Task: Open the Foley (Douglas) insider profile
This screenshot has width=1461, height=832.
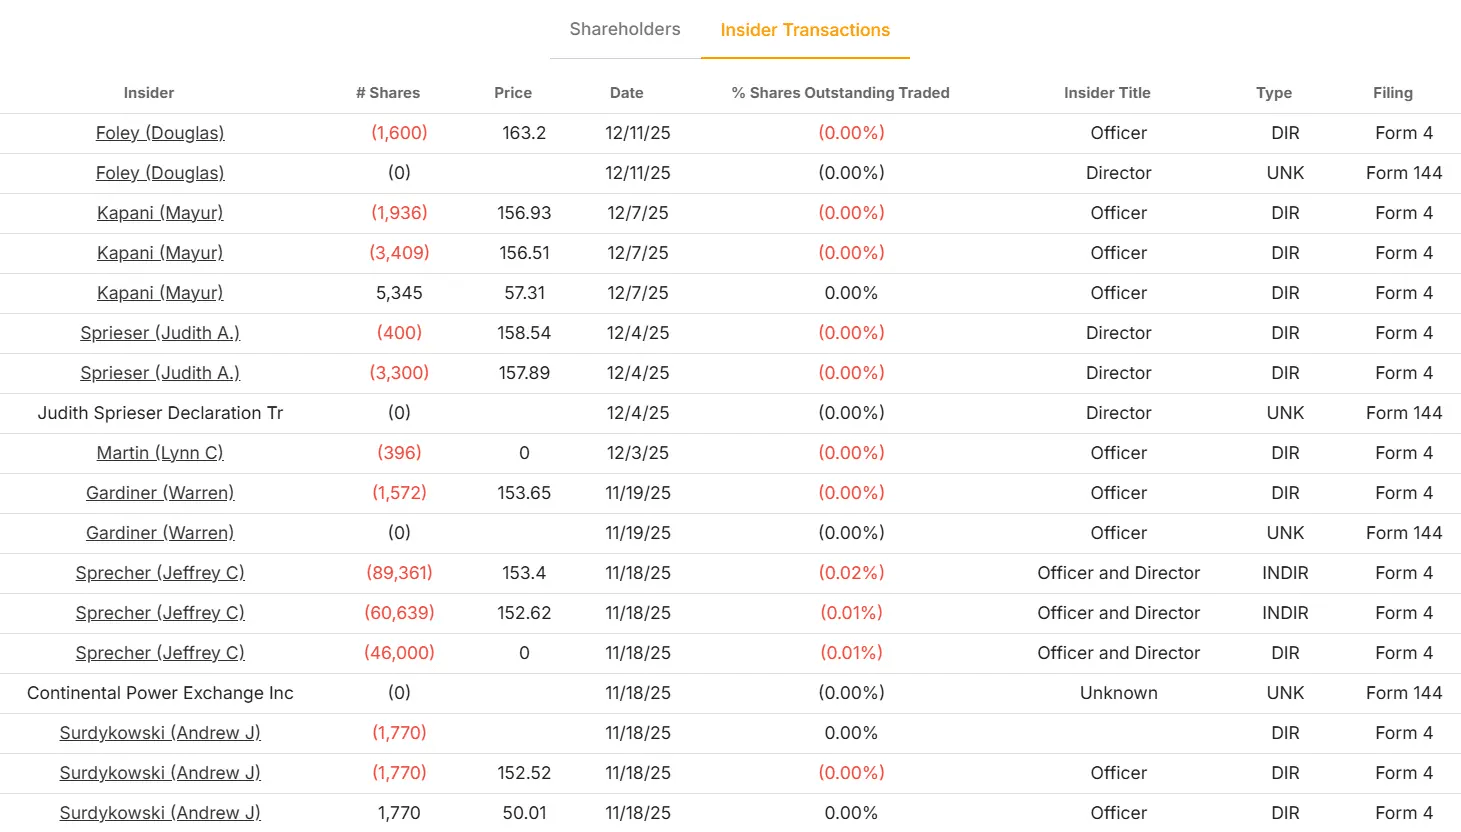Action: coord(160,132)
